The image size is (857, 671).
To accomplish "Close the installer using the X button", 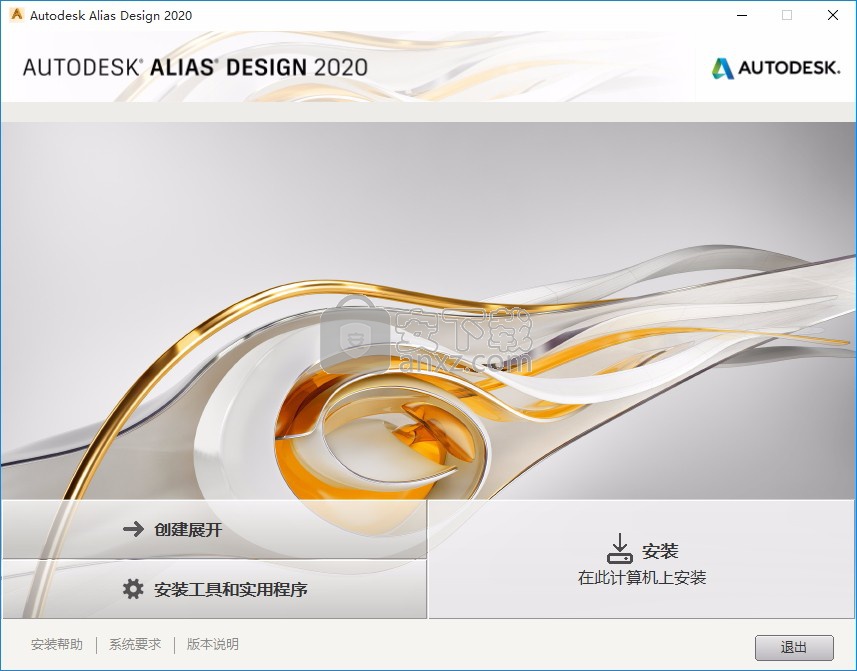I will point(833,15).
